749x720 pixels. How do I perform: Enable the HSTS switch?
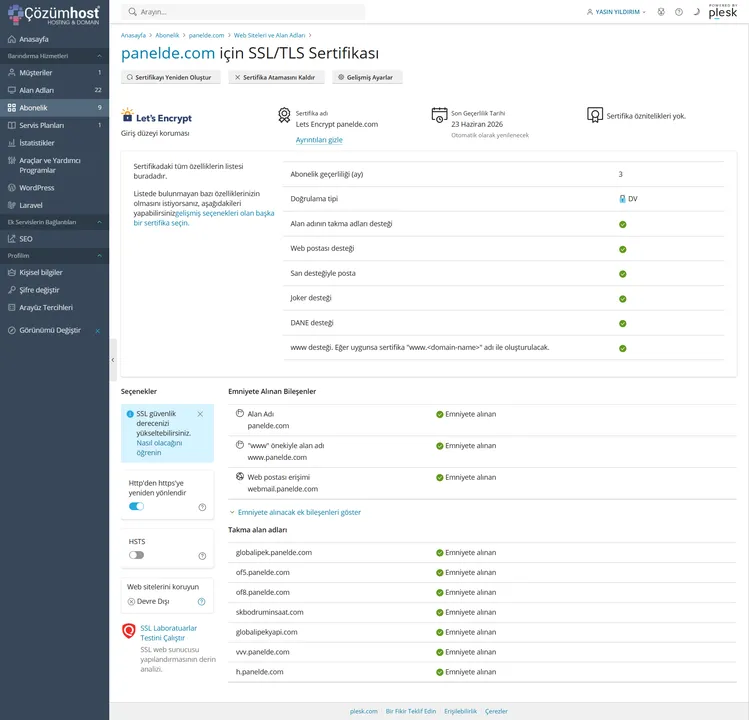click(x=136, y=555)
